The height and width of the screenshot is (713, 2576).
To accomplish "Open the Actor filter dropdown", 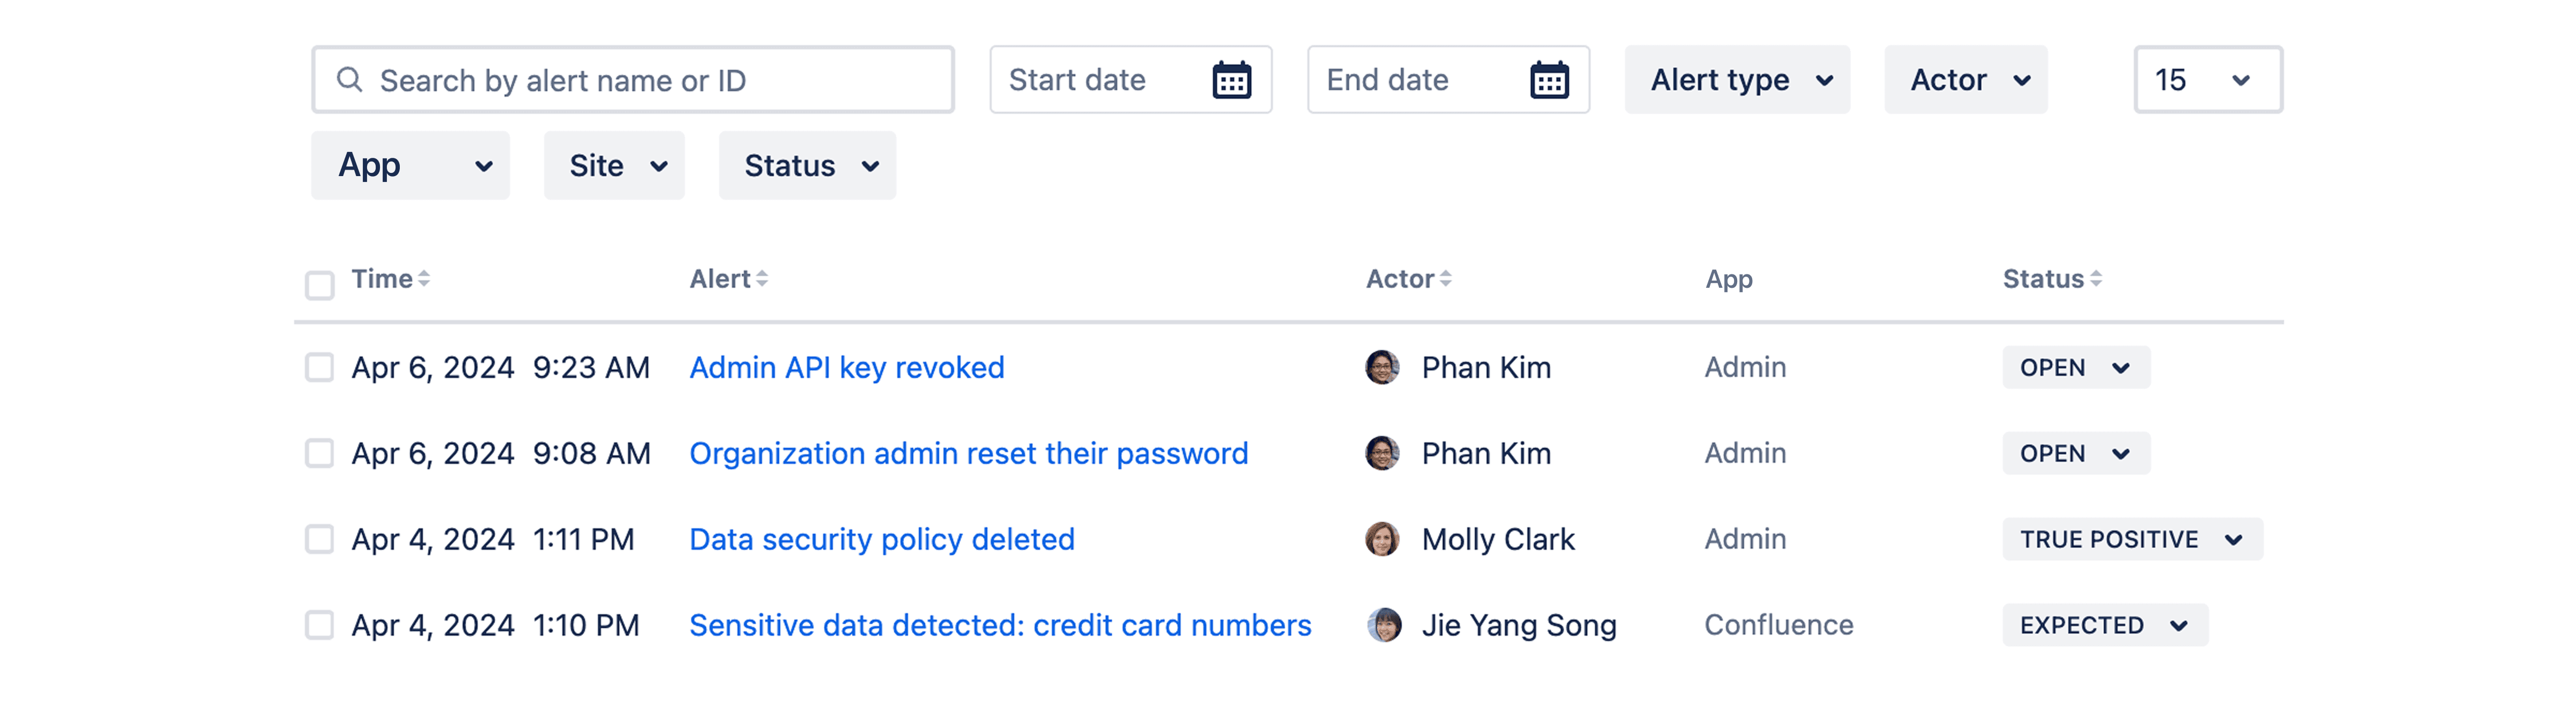I will 1966,79.
